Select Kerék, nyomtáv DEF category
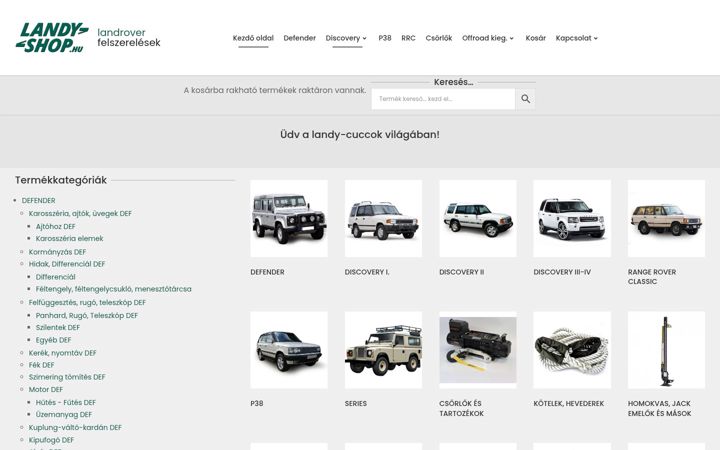This screenshot has height=450, width=720. 62,353
